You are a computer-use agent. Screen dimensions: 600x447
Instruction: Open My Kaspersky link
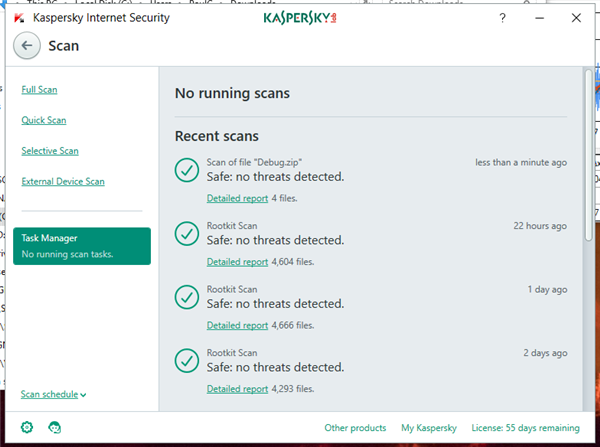pyautogui.click(x=429, y=427)
